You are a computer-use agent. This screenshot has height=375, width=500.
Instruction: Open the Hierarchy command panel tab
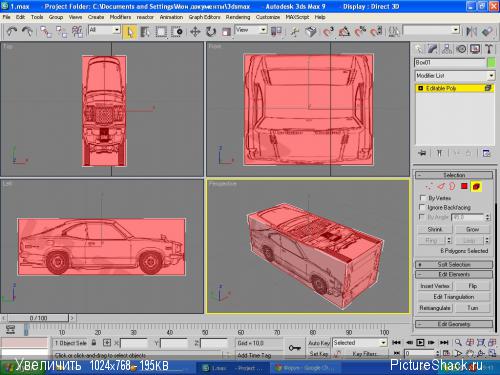[x=447, y=49]
